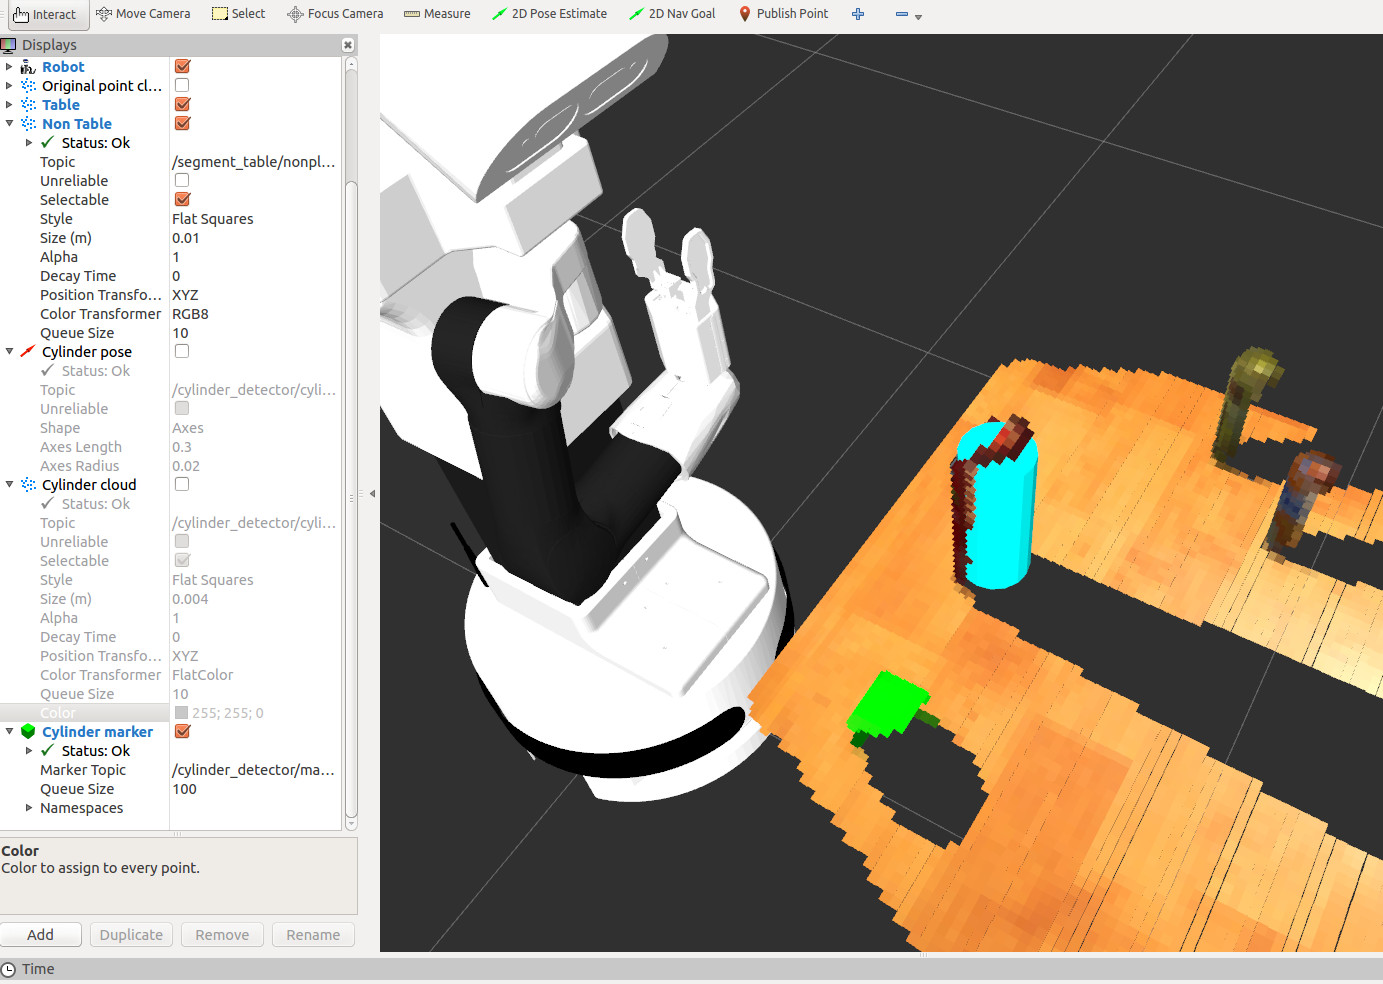Pick the Measure tool

[x=437, y=14]
